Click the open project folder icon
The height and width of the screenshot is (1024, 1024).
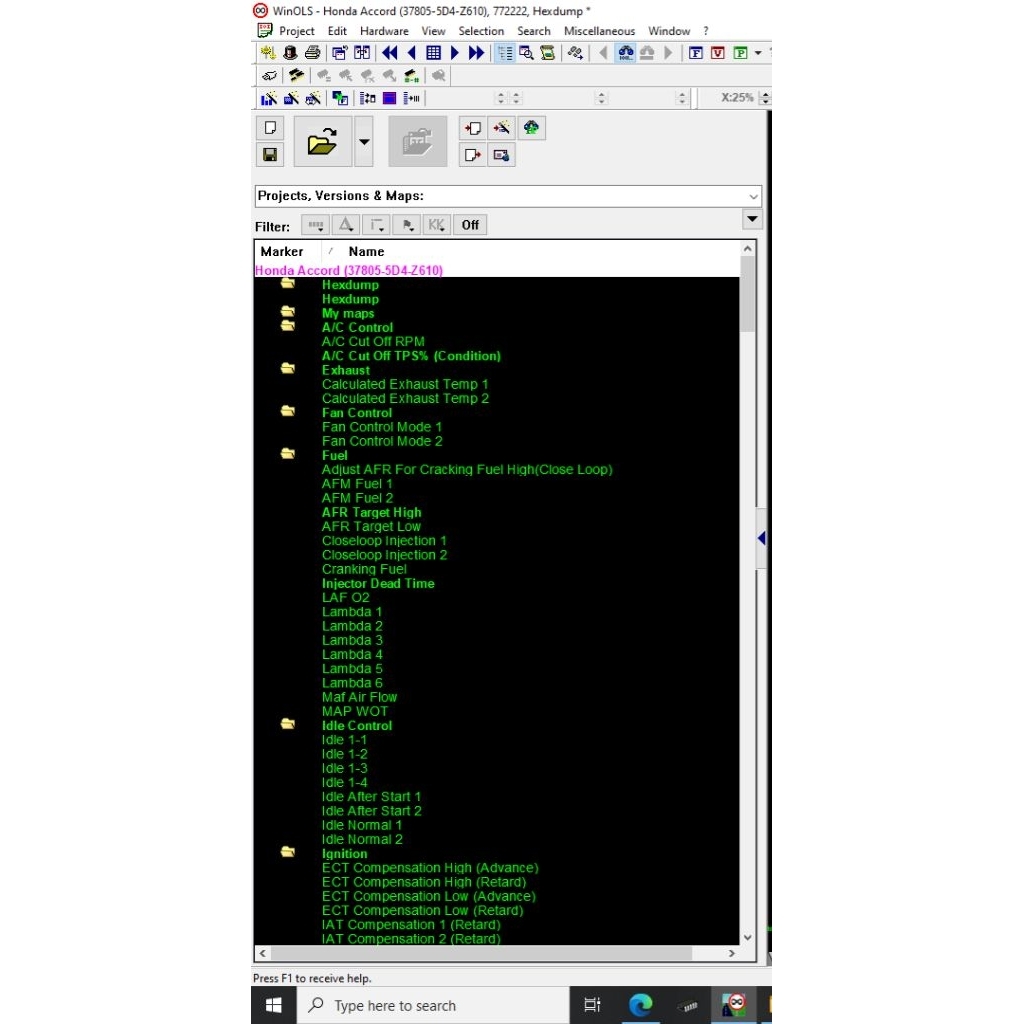click(322, 142)
